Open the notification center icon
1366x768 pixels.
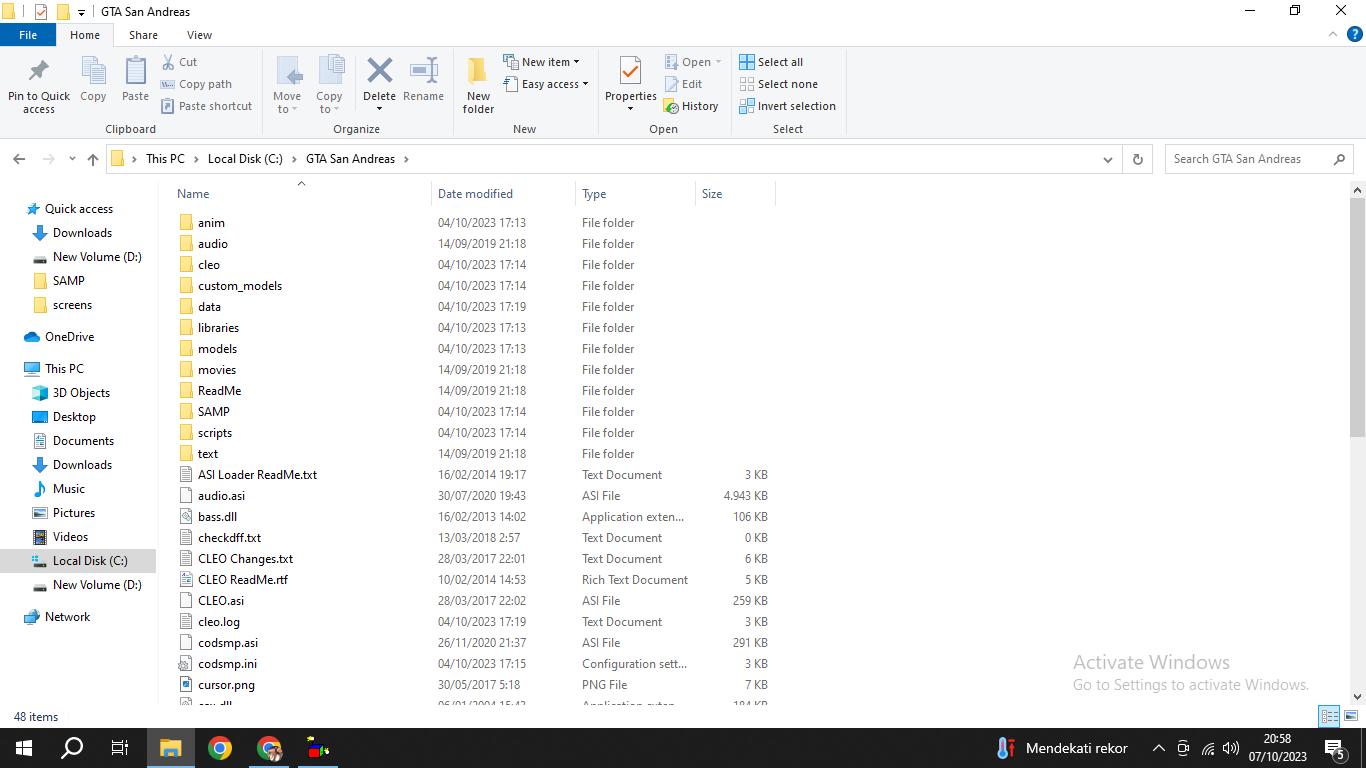[x=1334, y=748]
